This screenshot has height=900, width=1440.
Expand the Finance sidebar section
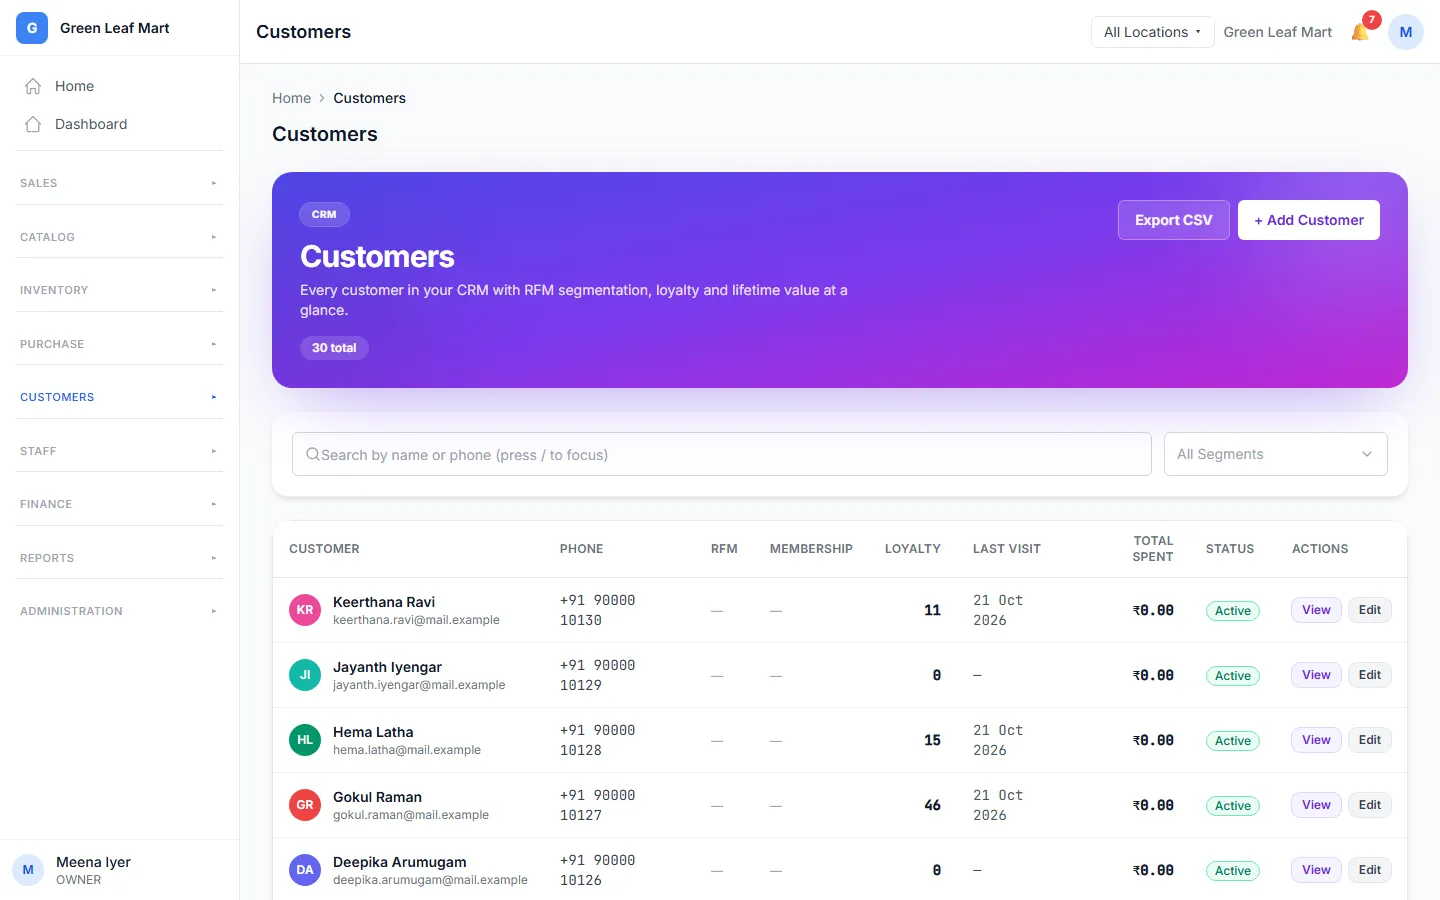(x=119, y=504)
